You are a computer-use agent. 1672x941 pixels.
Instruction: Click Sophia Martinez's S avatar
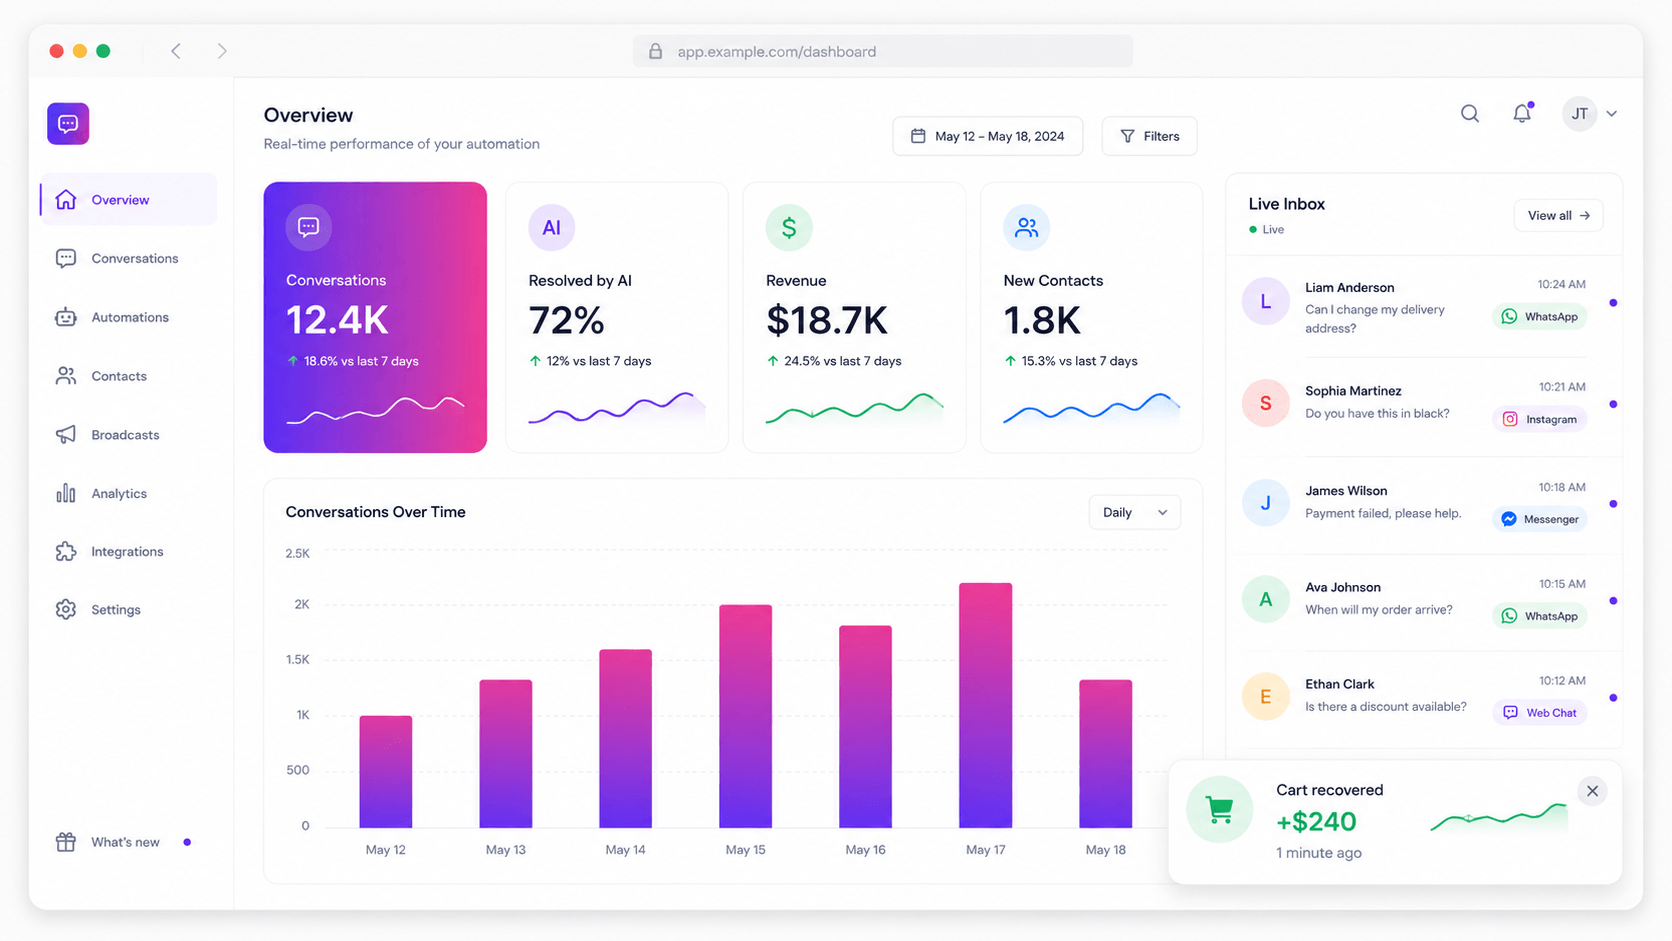click(x=1266, y=403)
